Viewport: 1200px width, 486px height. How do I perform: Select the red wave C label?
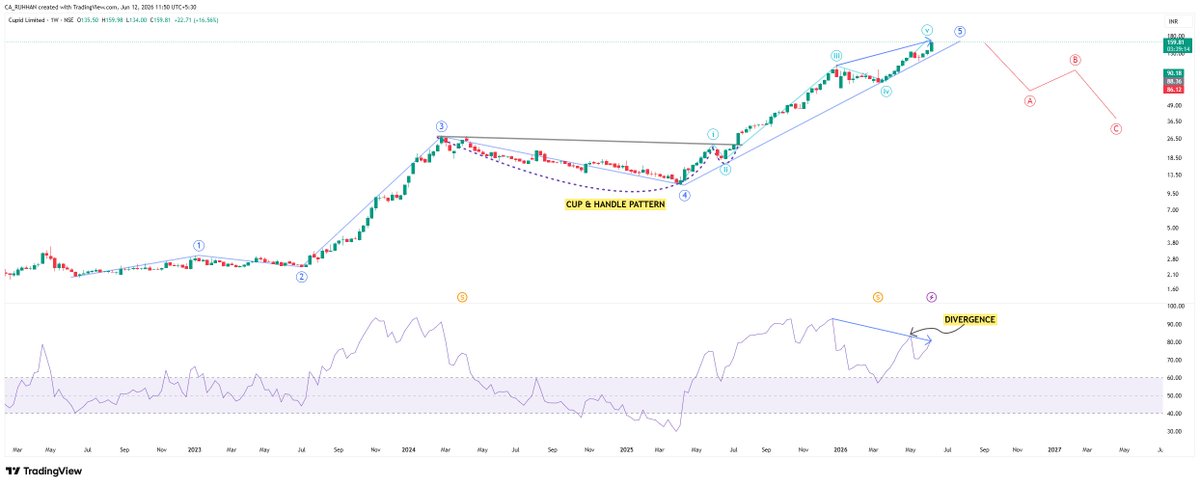coord(1116,129)
